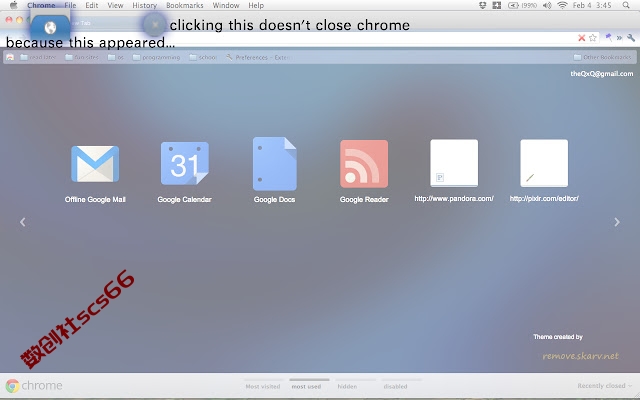The width and height of the screenshot is (640, 400).
Task: Open the History menu
Action: [144, 5]
